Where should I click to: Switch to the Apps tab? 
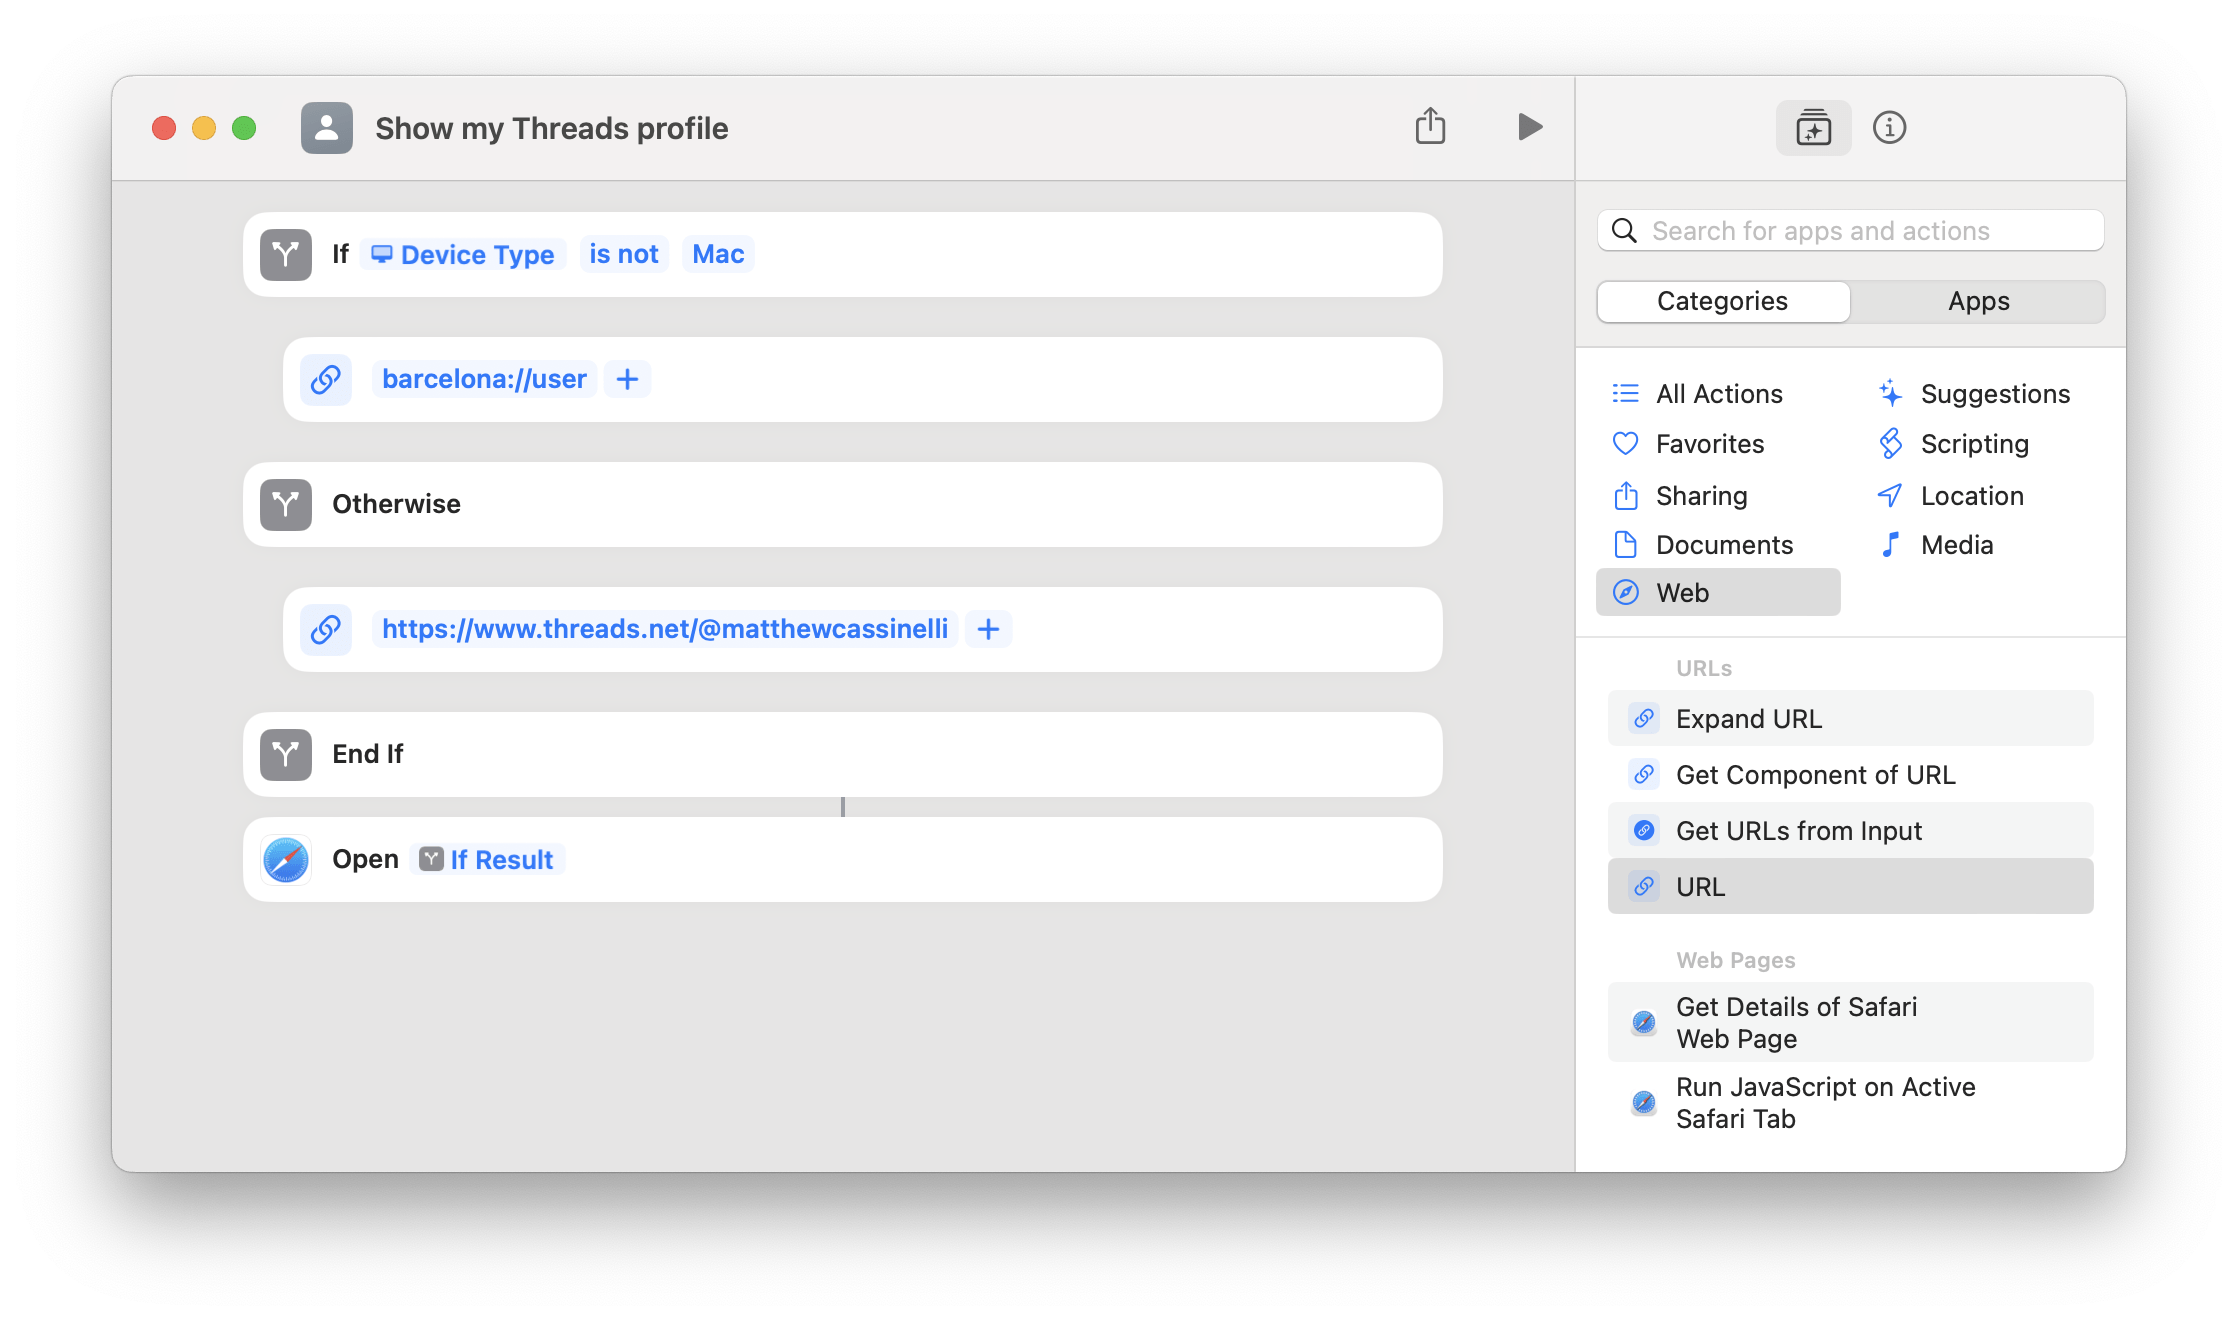coord(1978,301)
